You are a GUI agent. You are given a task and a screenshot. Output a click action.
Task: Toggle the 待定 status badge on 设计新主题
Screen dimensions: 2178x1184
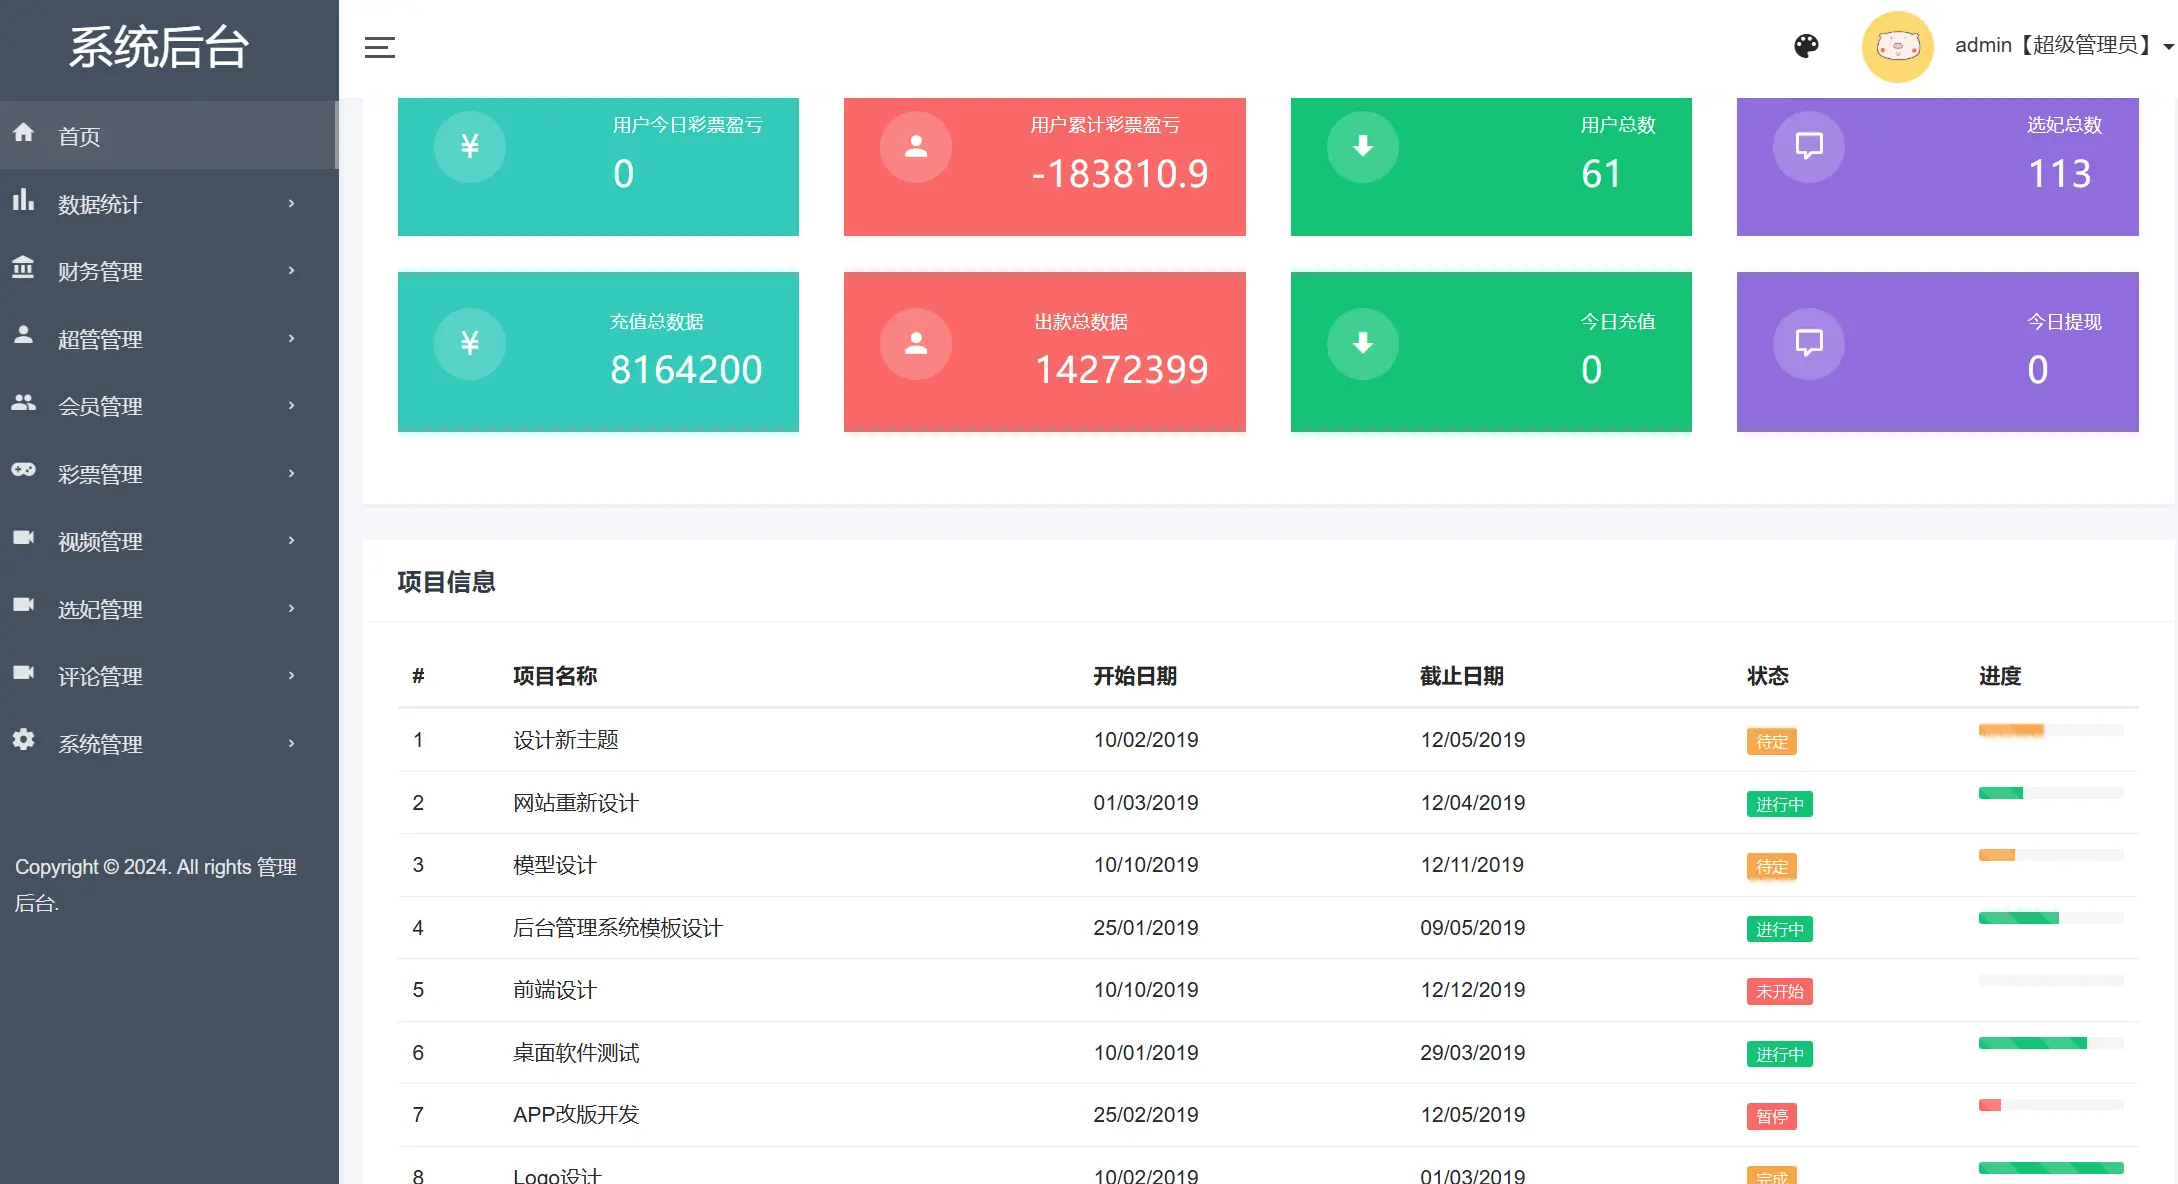[1771, 741]
